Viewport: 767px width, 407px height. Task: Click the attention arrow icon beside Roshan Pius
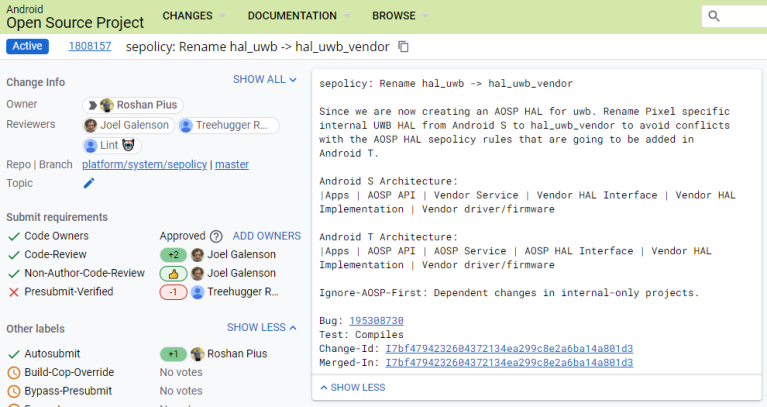pyautogui.click(x=92, y=105)
